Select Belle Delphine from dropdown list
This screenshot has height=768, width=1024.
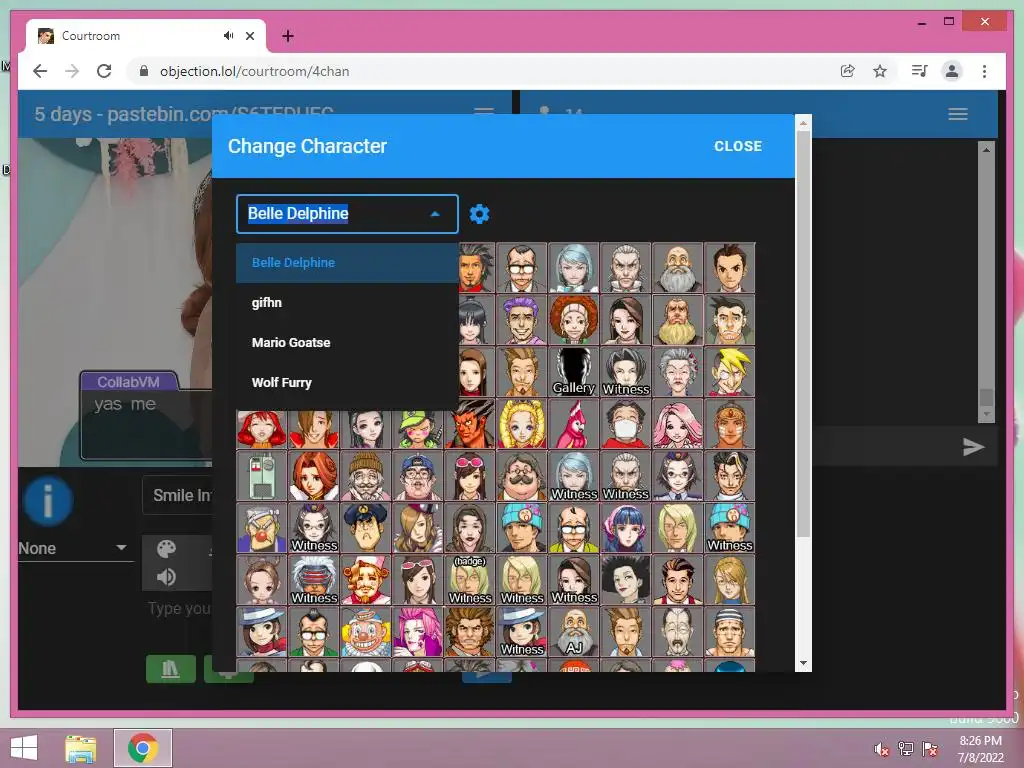pos(347,263)
